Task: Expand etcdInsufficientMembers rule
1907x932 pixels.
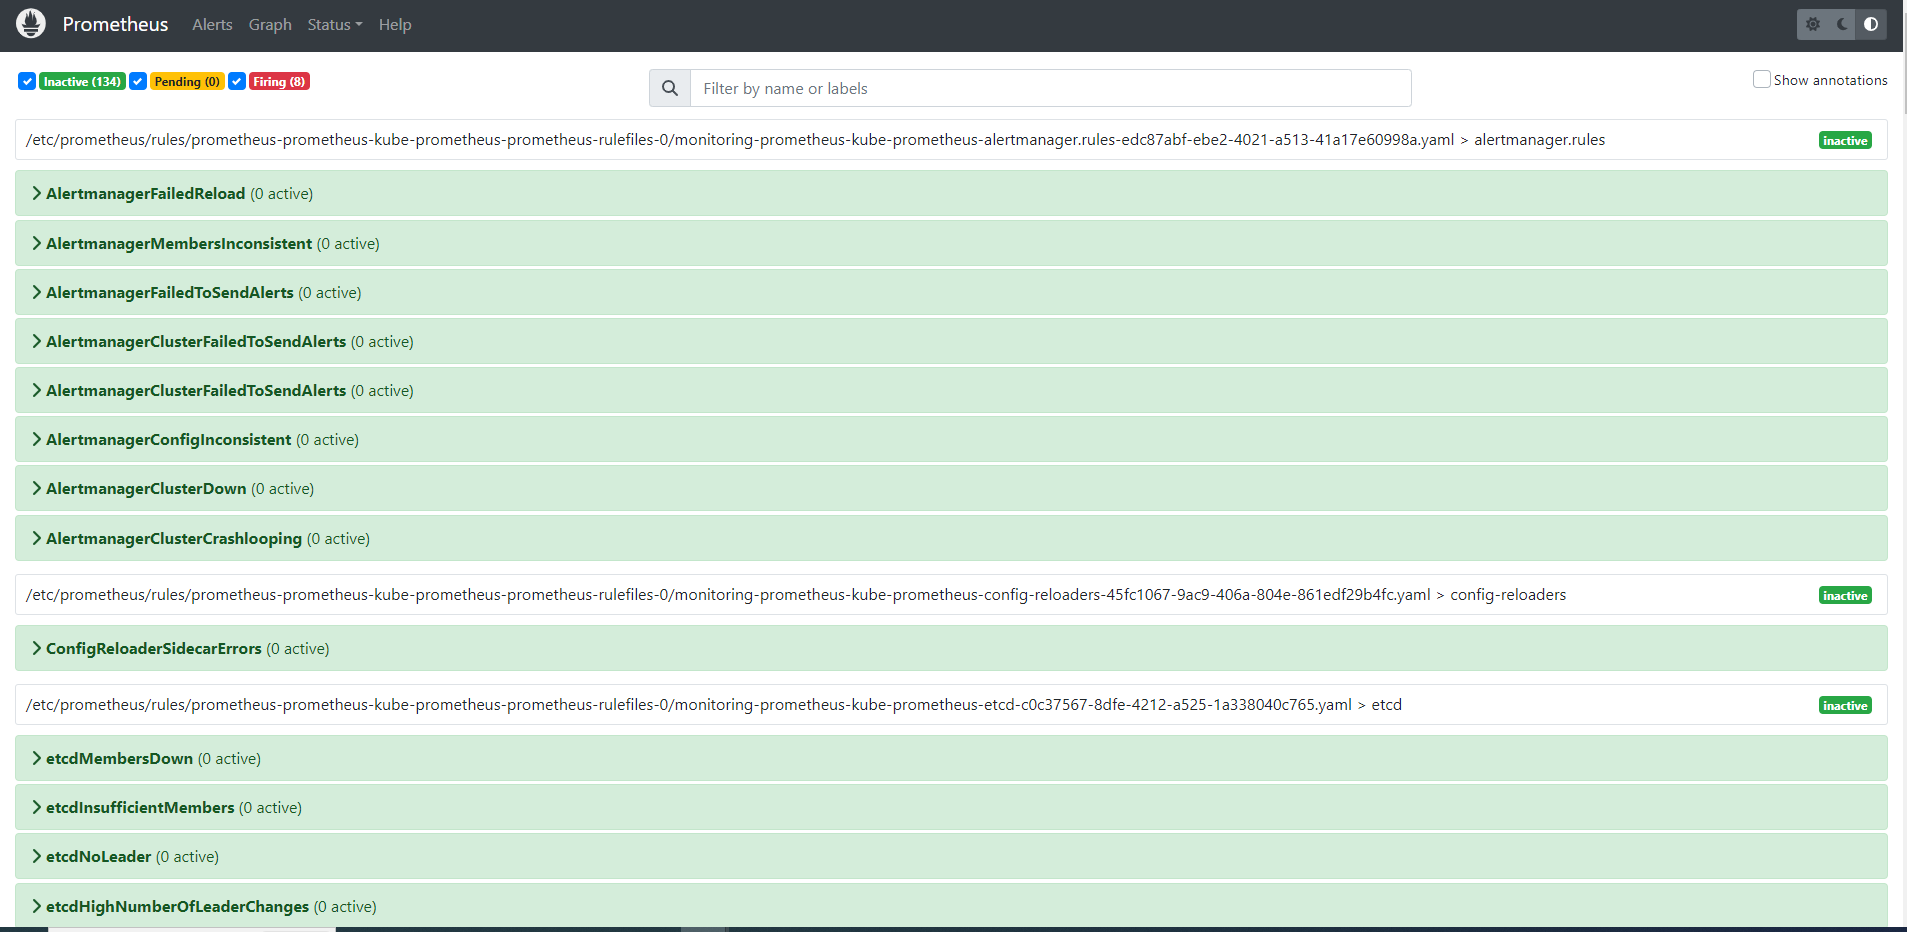Action: 951,807
